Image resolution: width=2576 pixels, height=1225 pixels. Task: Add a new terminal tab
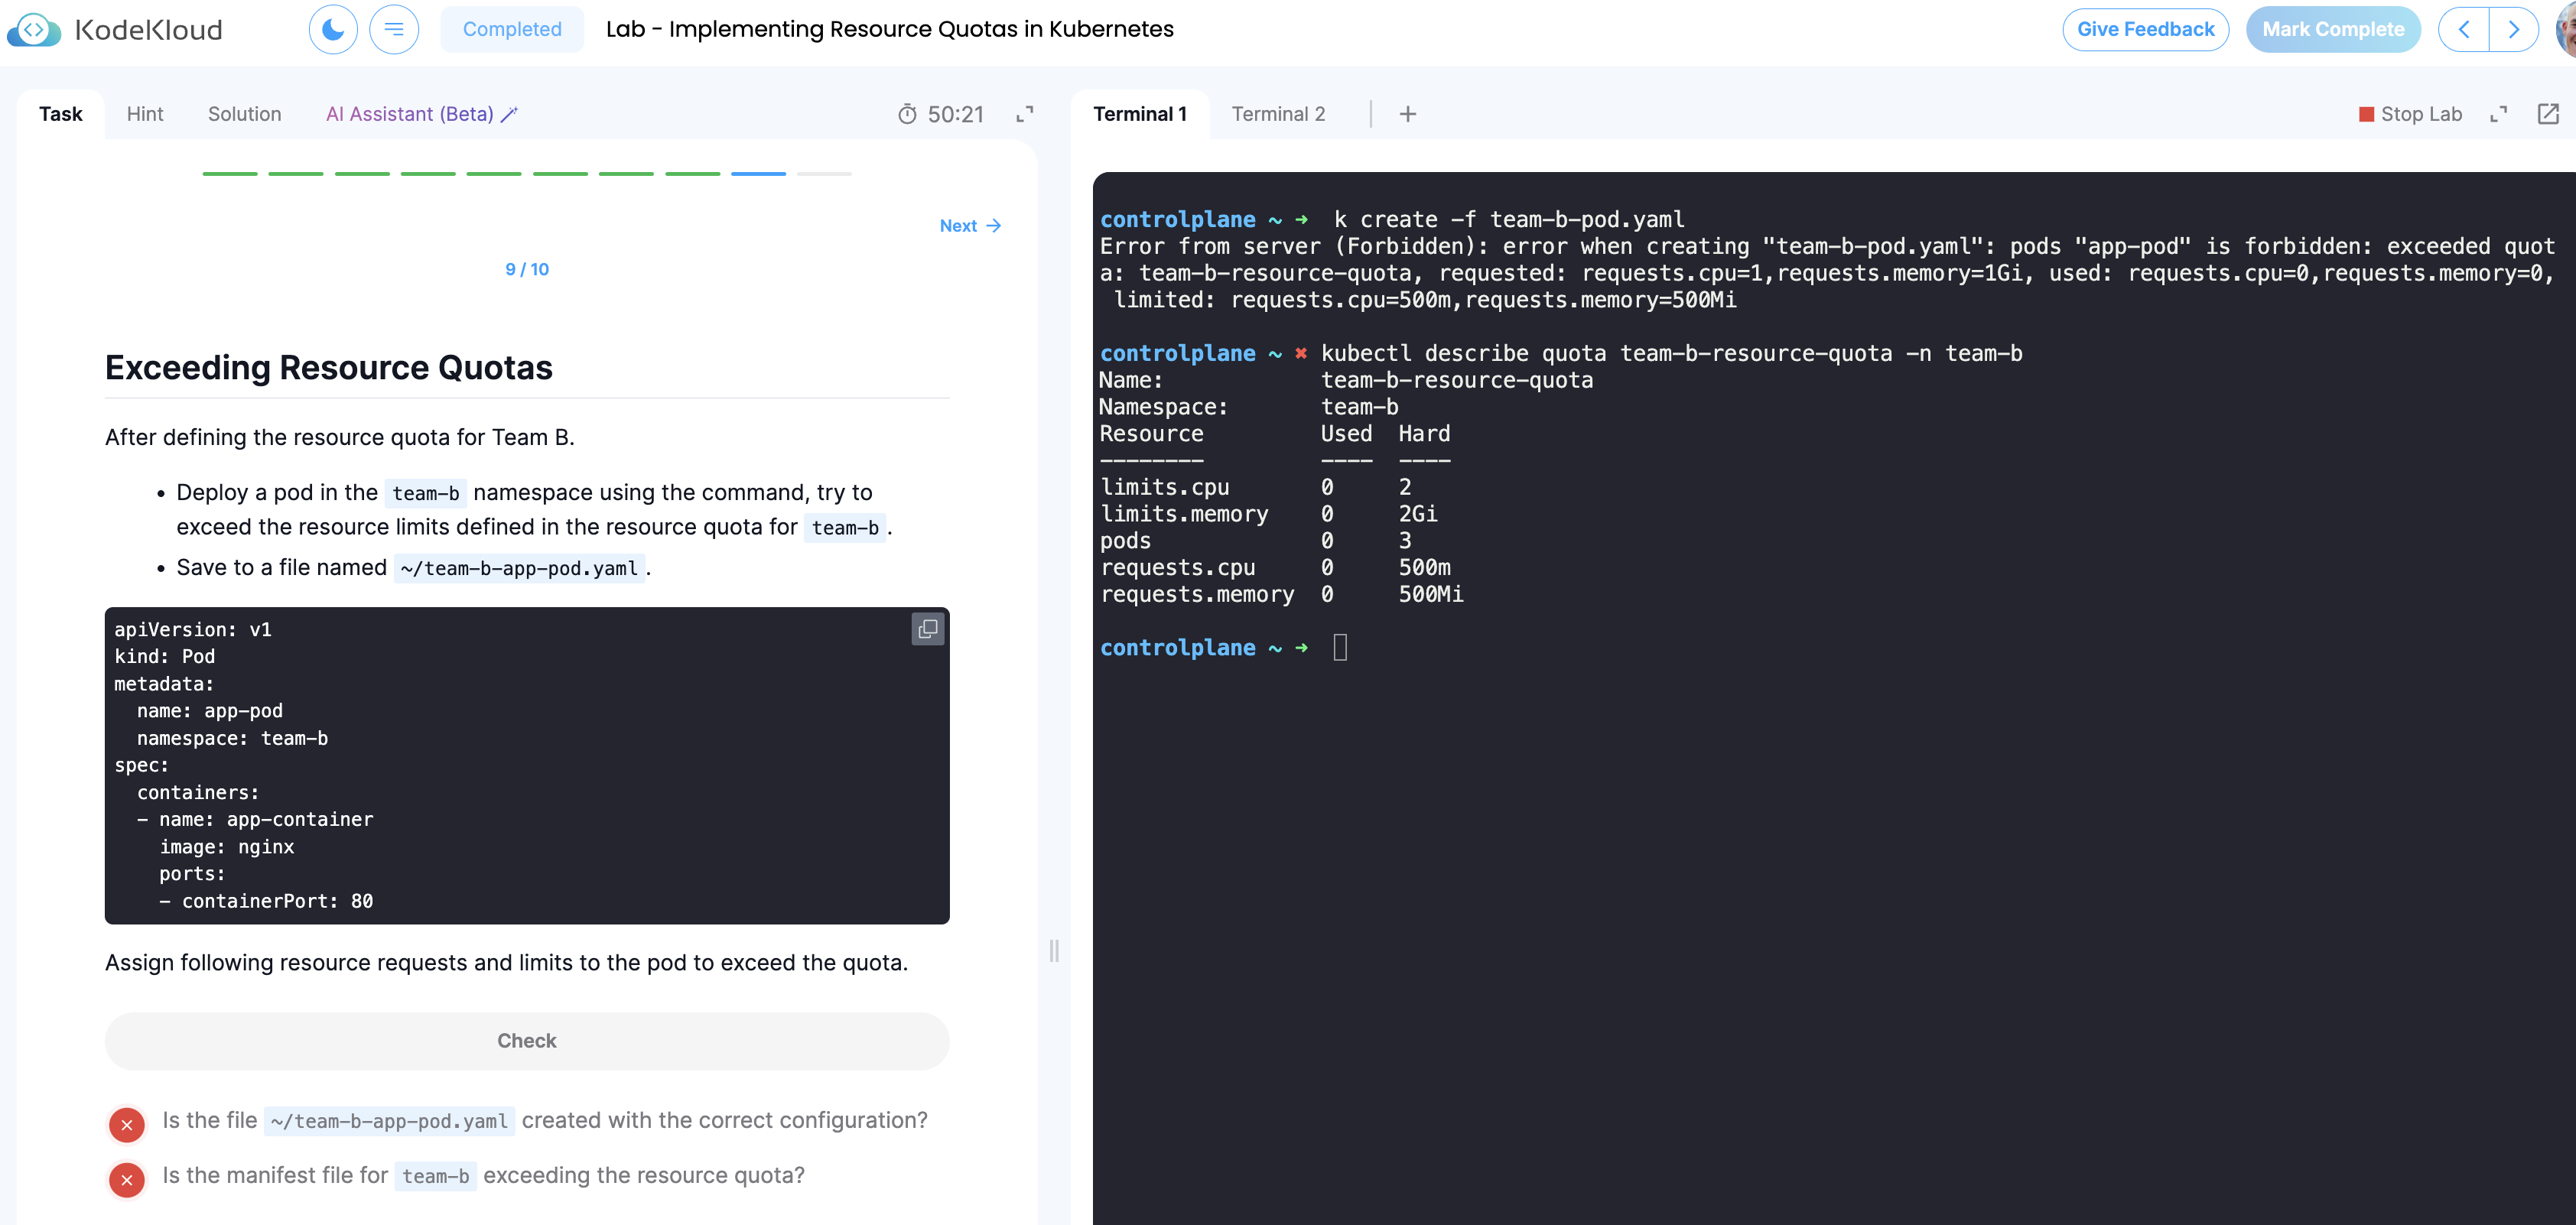click(1407, 114)
